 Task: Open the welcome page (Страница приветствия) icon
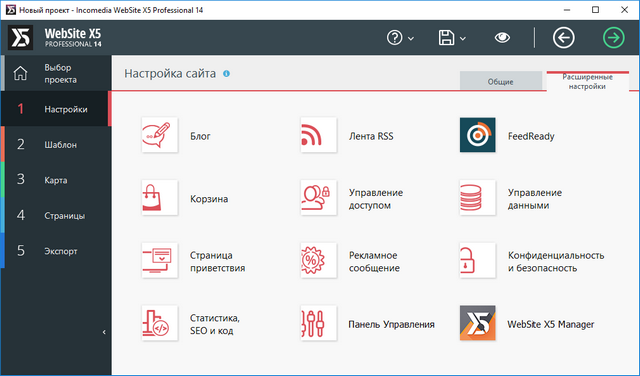160,260
